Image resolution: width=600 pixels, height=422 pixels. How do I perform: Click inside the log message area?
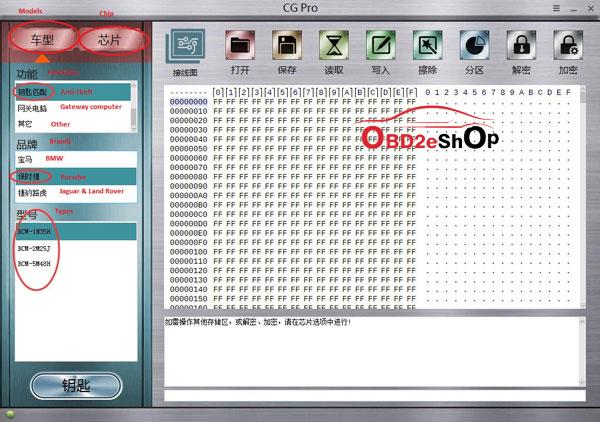click(x=371, y=352)
